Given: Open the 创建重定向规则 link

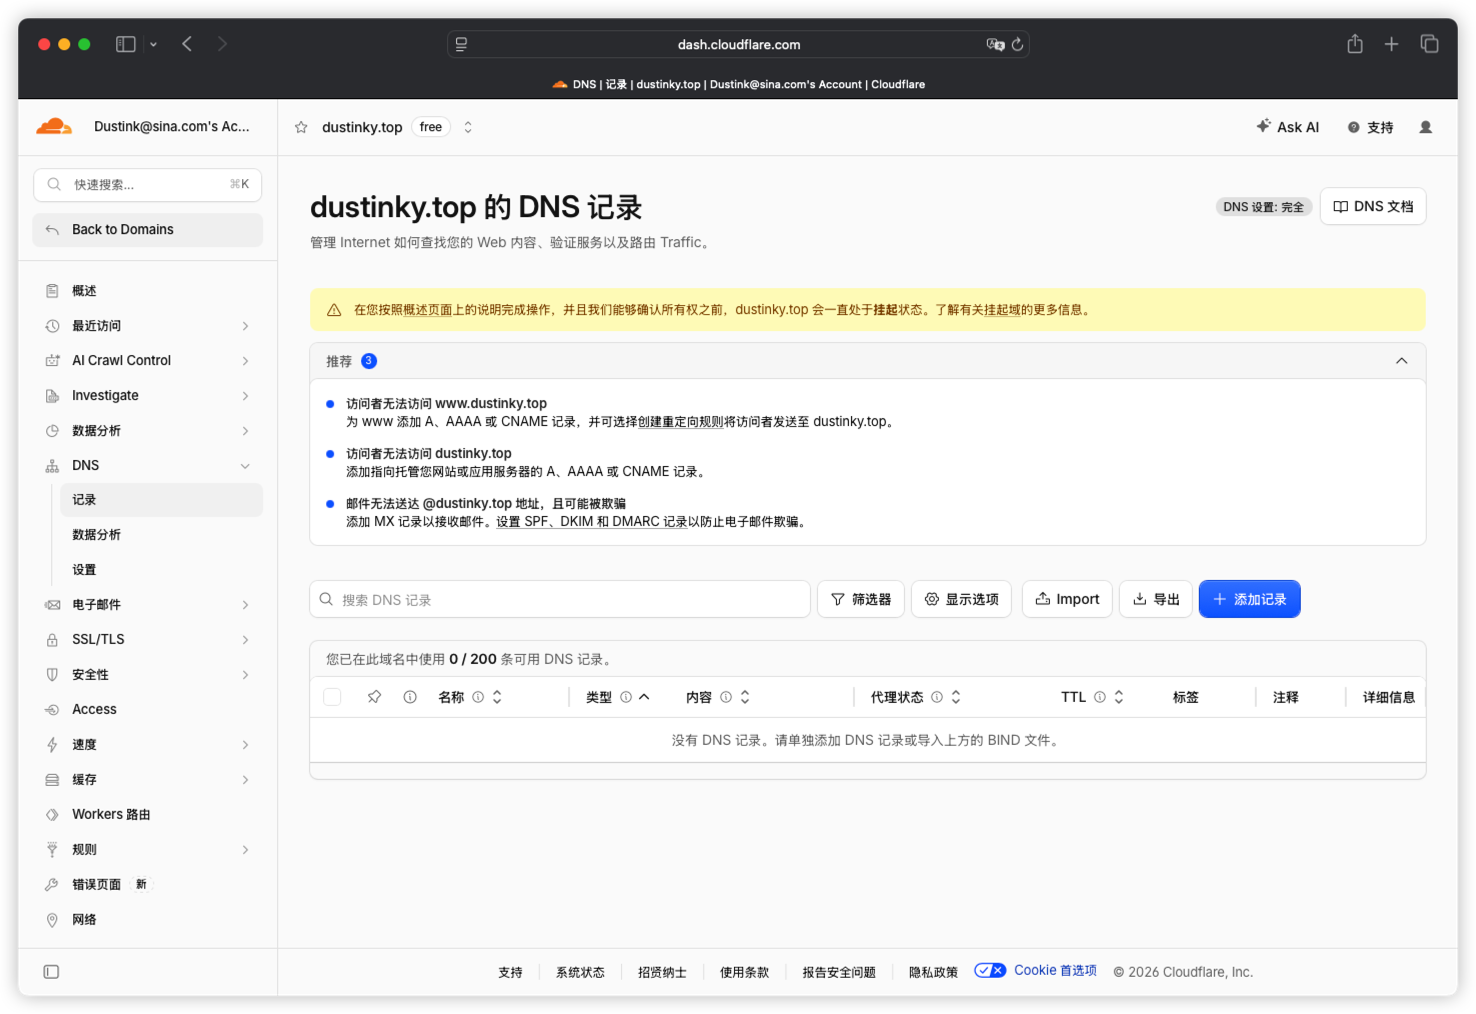Looking at the screenshot, I should click(680, 422).
